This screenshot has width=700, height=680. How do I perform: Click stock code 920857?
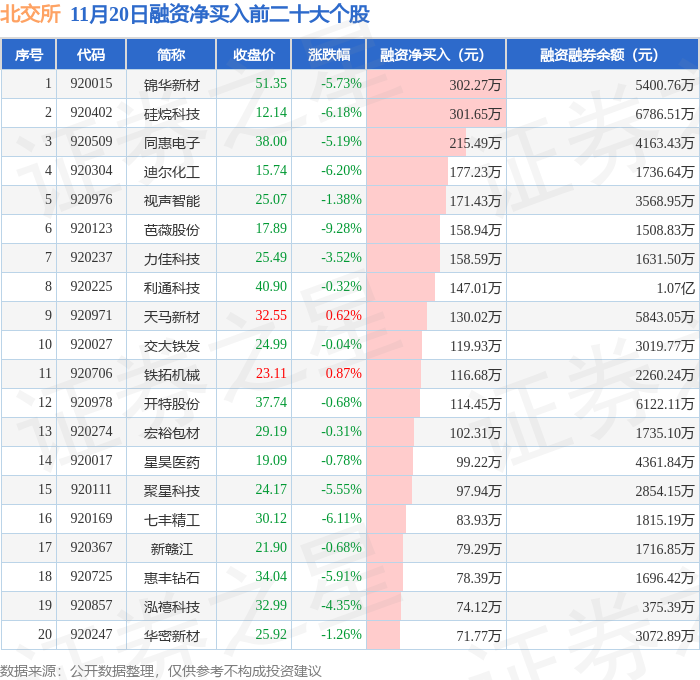[x=91, y=606]
